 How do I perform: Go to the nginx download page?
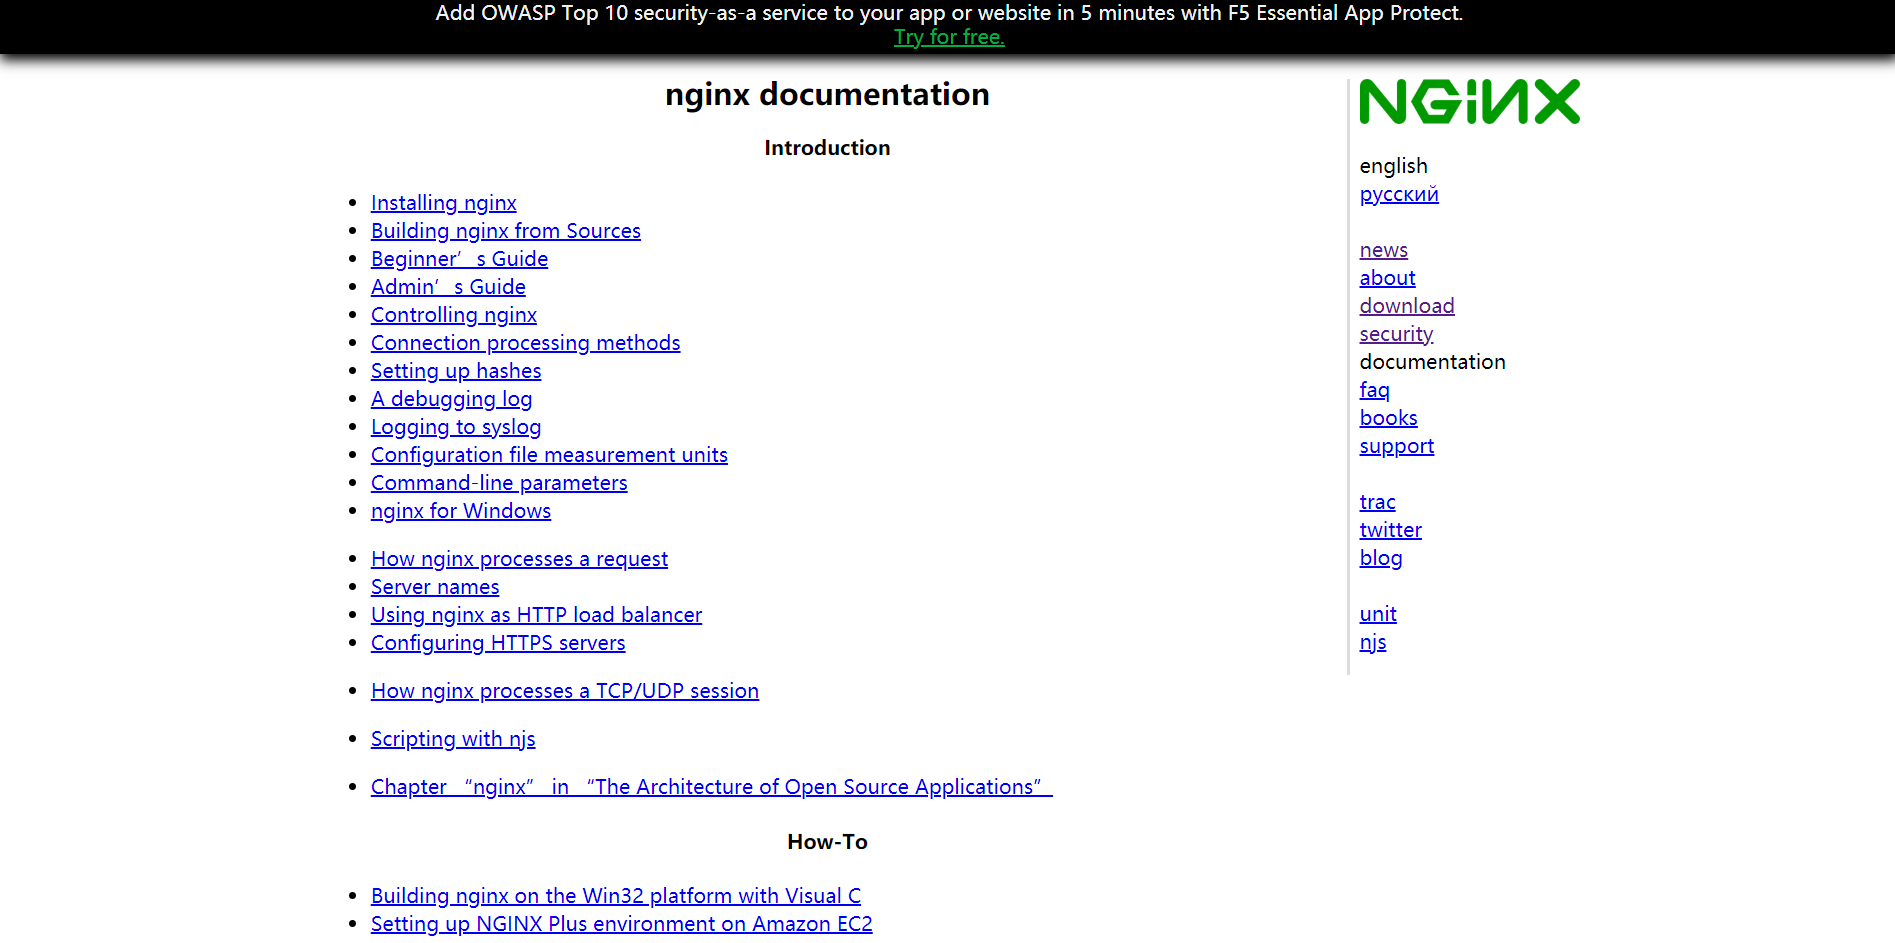1406,306
